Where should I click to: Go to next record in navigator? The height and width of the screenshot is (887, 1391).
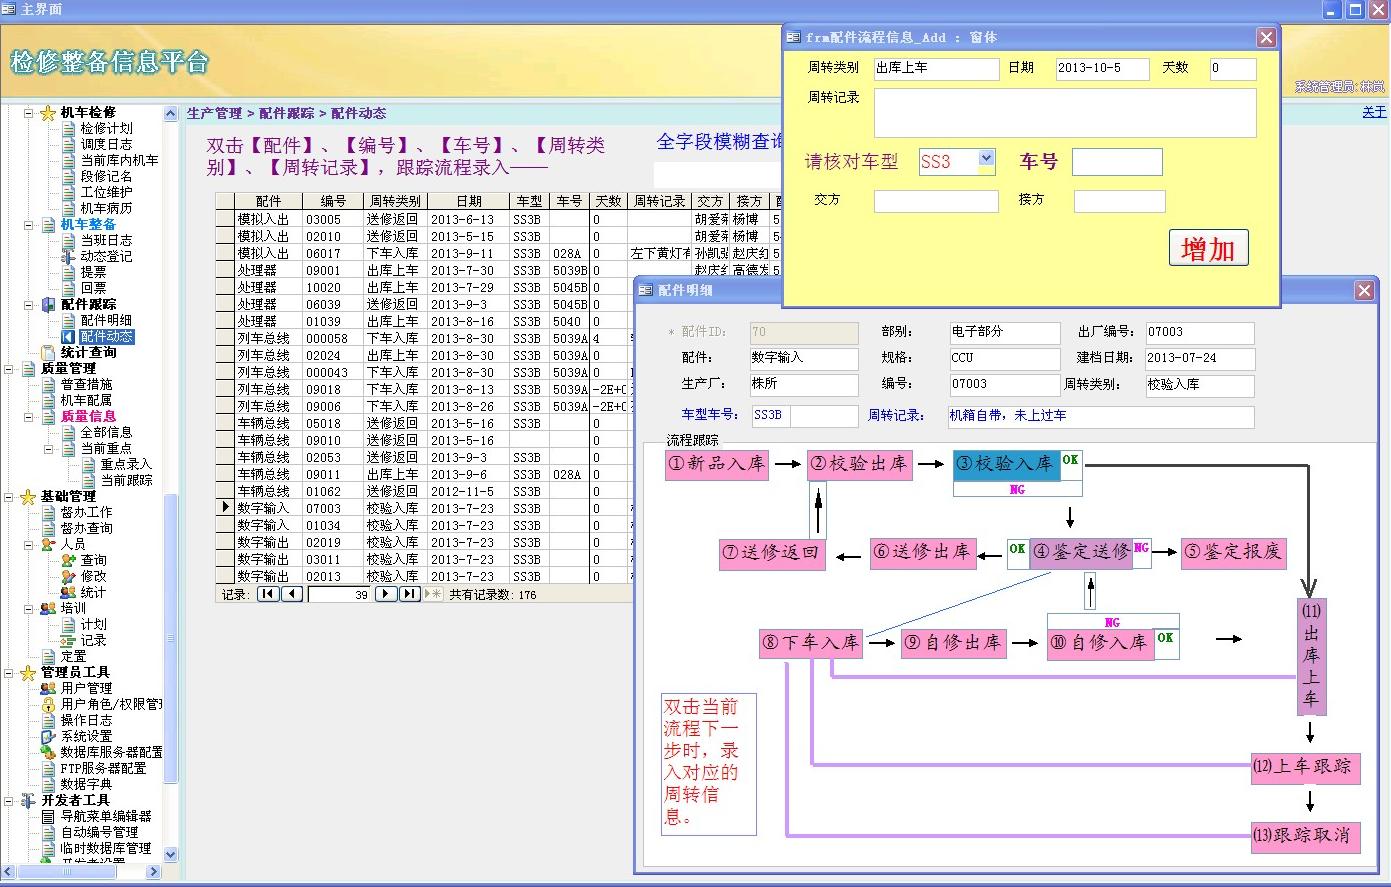pyautogui.click(x=386, y=594)
